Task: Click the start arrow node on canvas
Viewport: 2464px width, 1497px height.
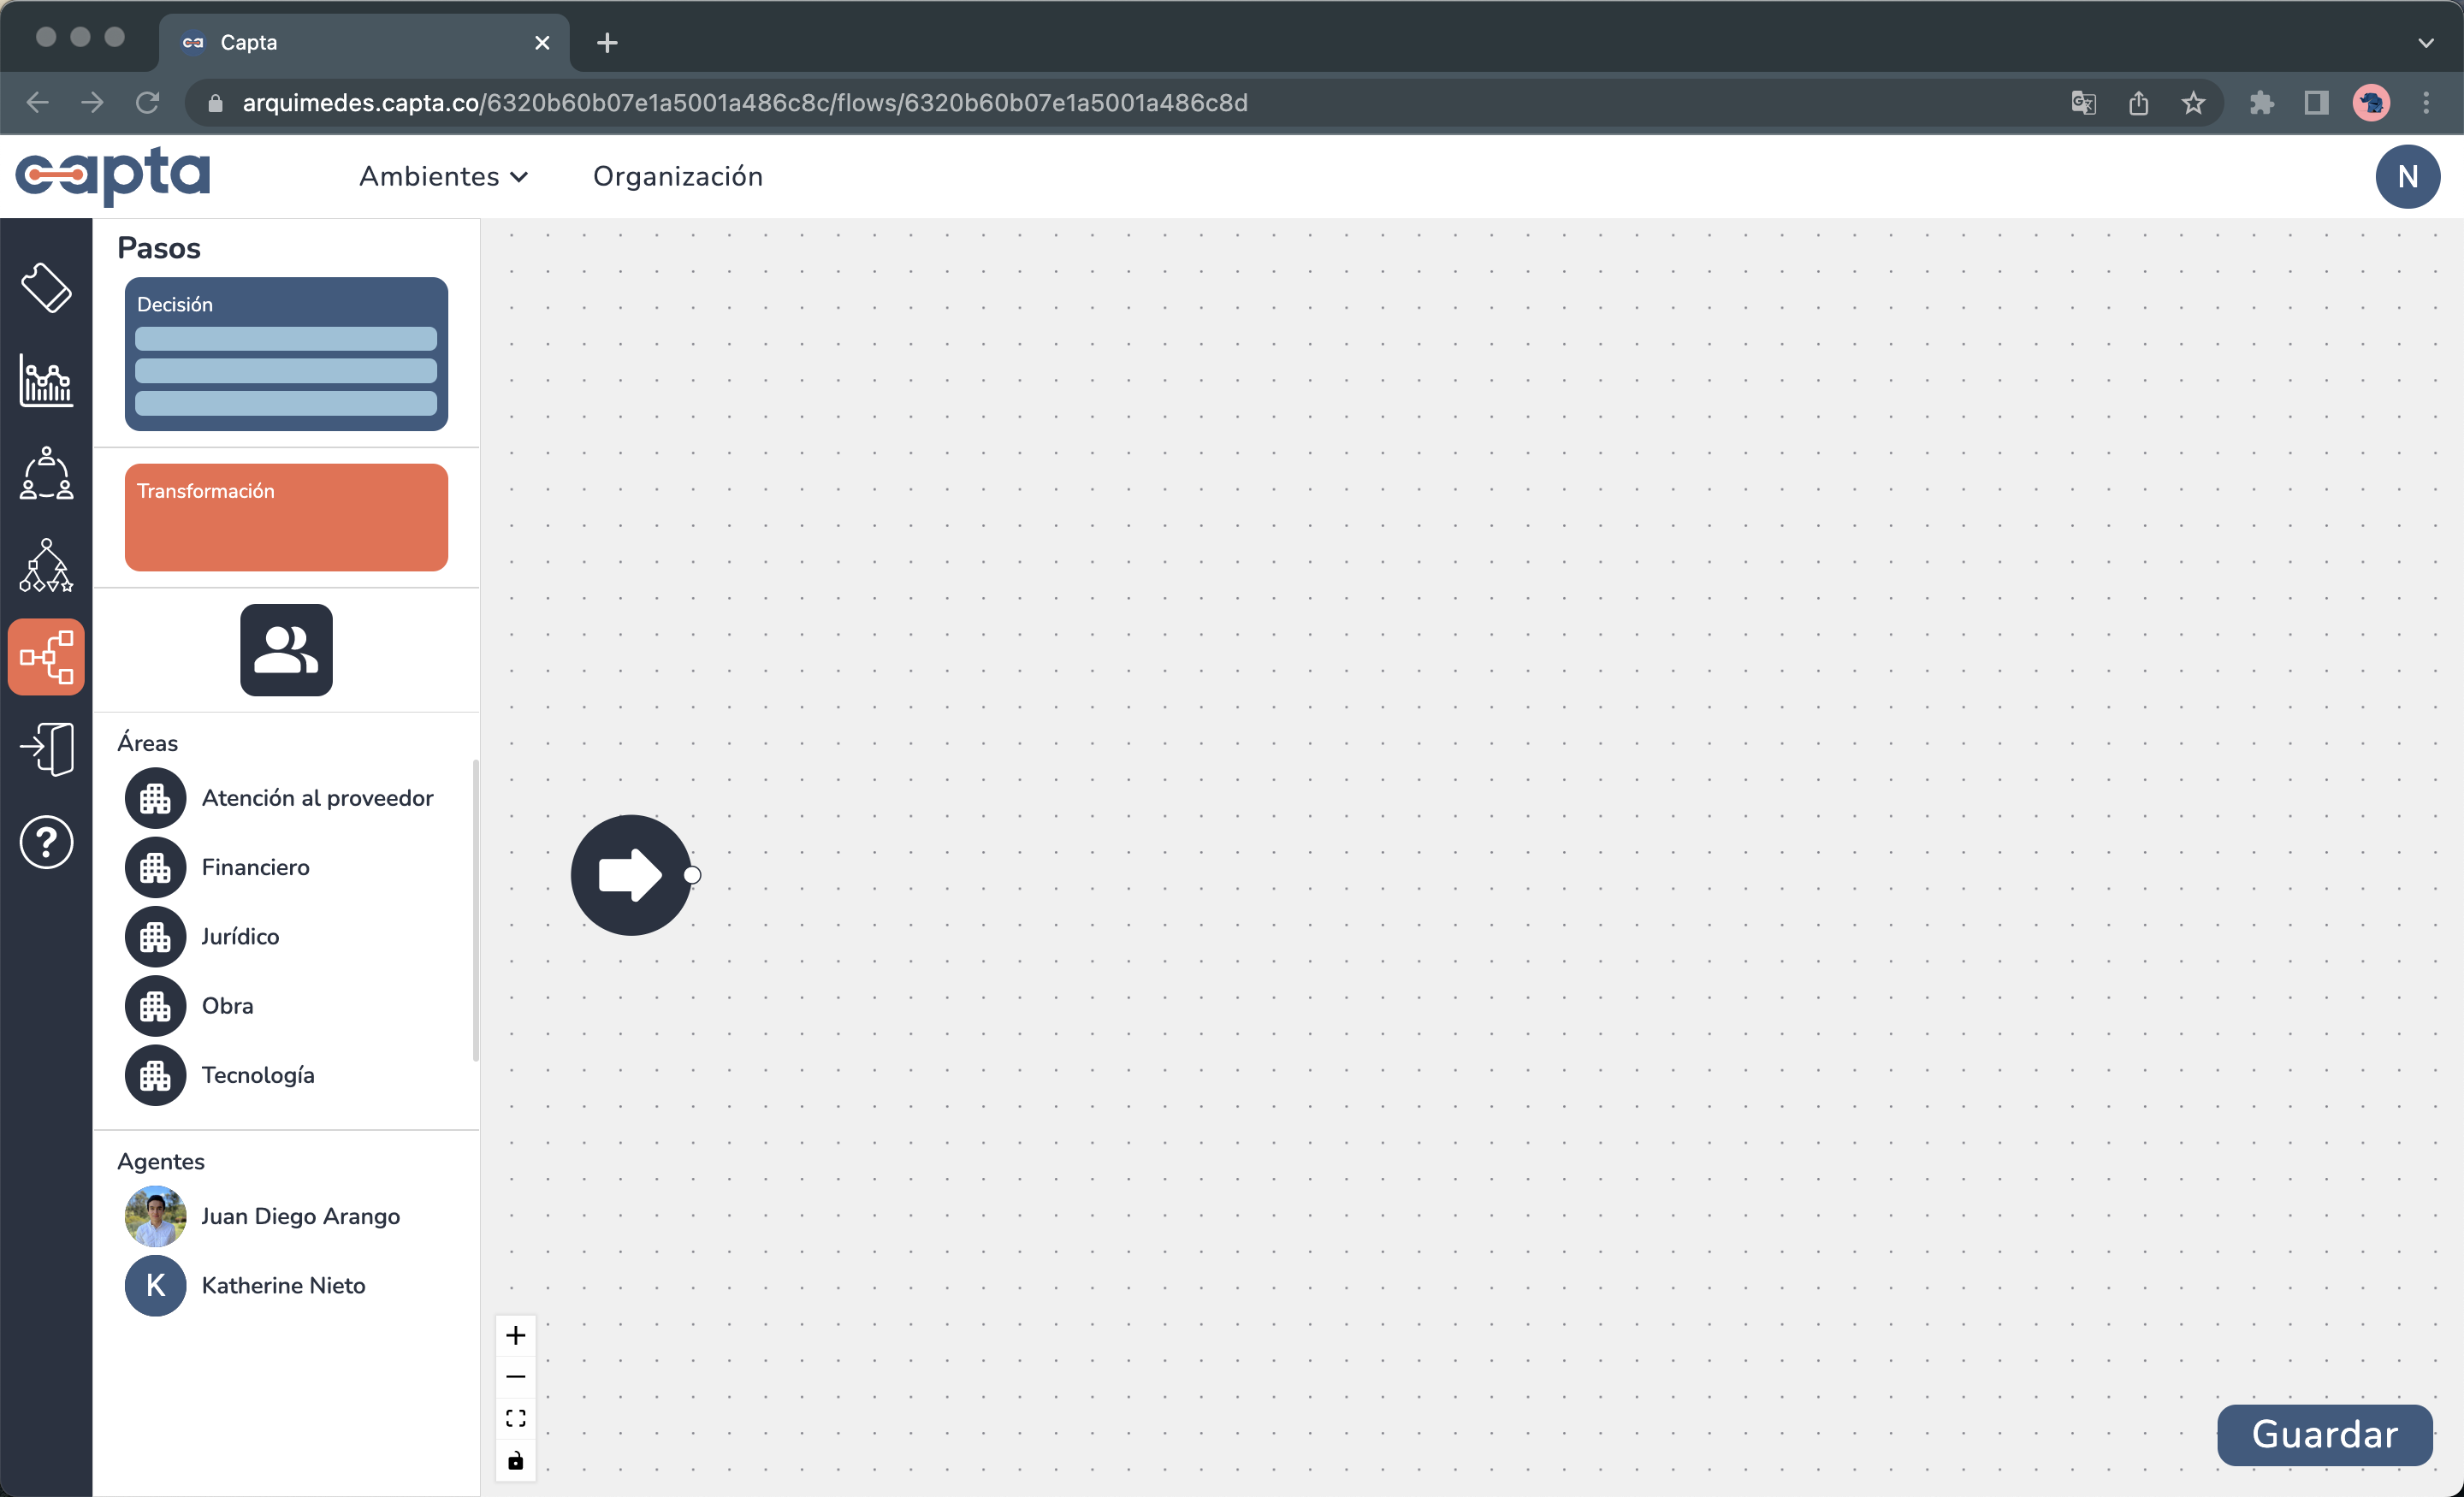Action: [630, 875]
